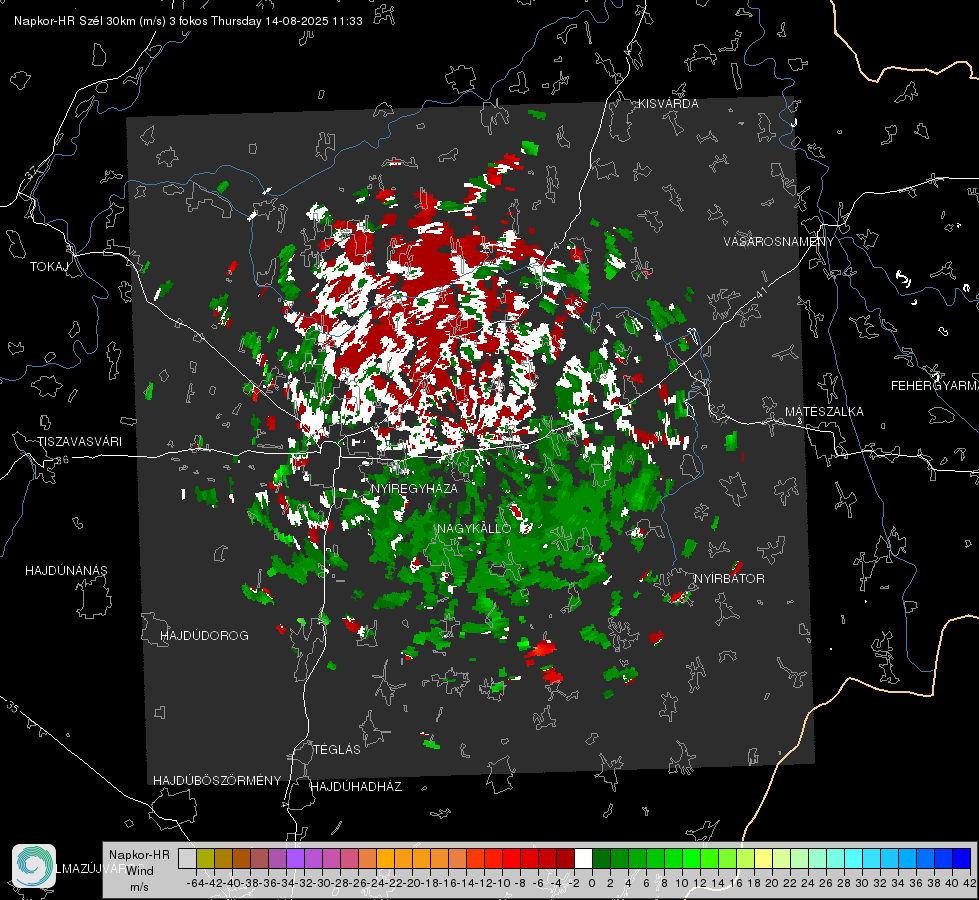Click the m/s unit label
Image resolution: width=979 pixels, height=900 pixels.
click(139, 887)
